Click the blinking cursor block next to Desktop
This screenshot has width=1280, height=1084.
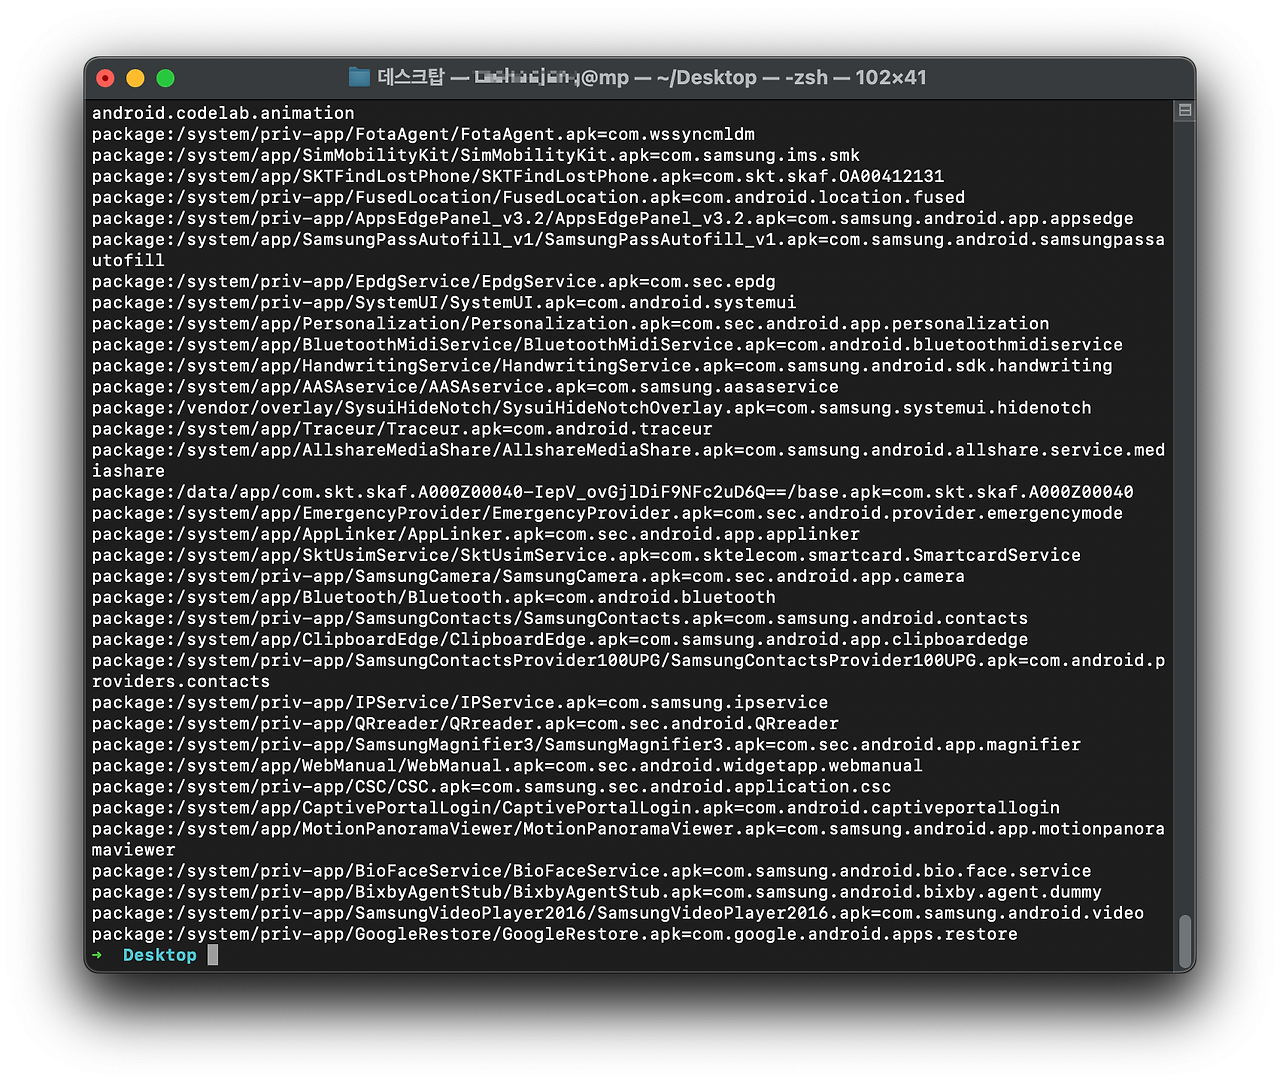[211, 954]
